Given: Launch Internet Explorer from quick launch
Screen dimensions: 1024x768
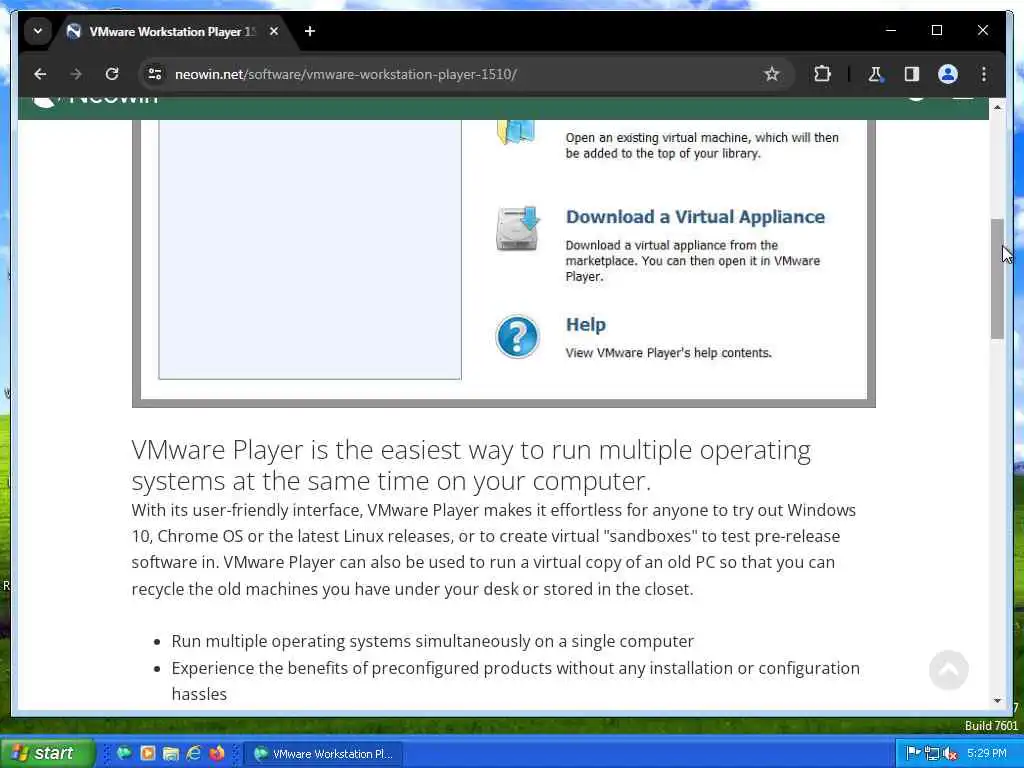Looking at the screenshot, I should point(194,753).
